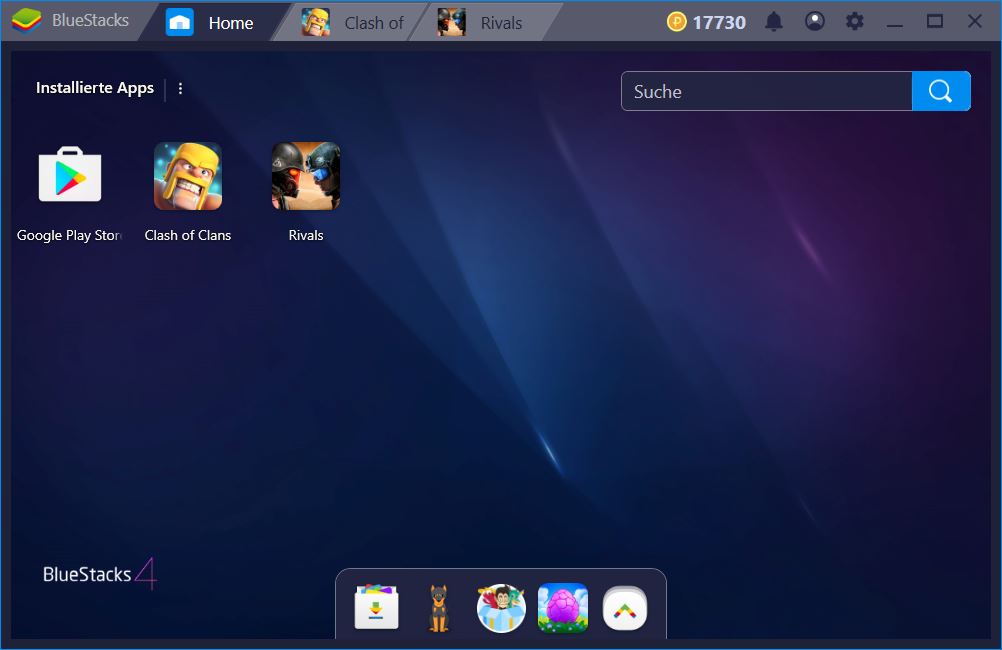Click the Clash of Clans label text
Image resolution: width=1002 pixels, height=650 pixels.
(188, 235)
